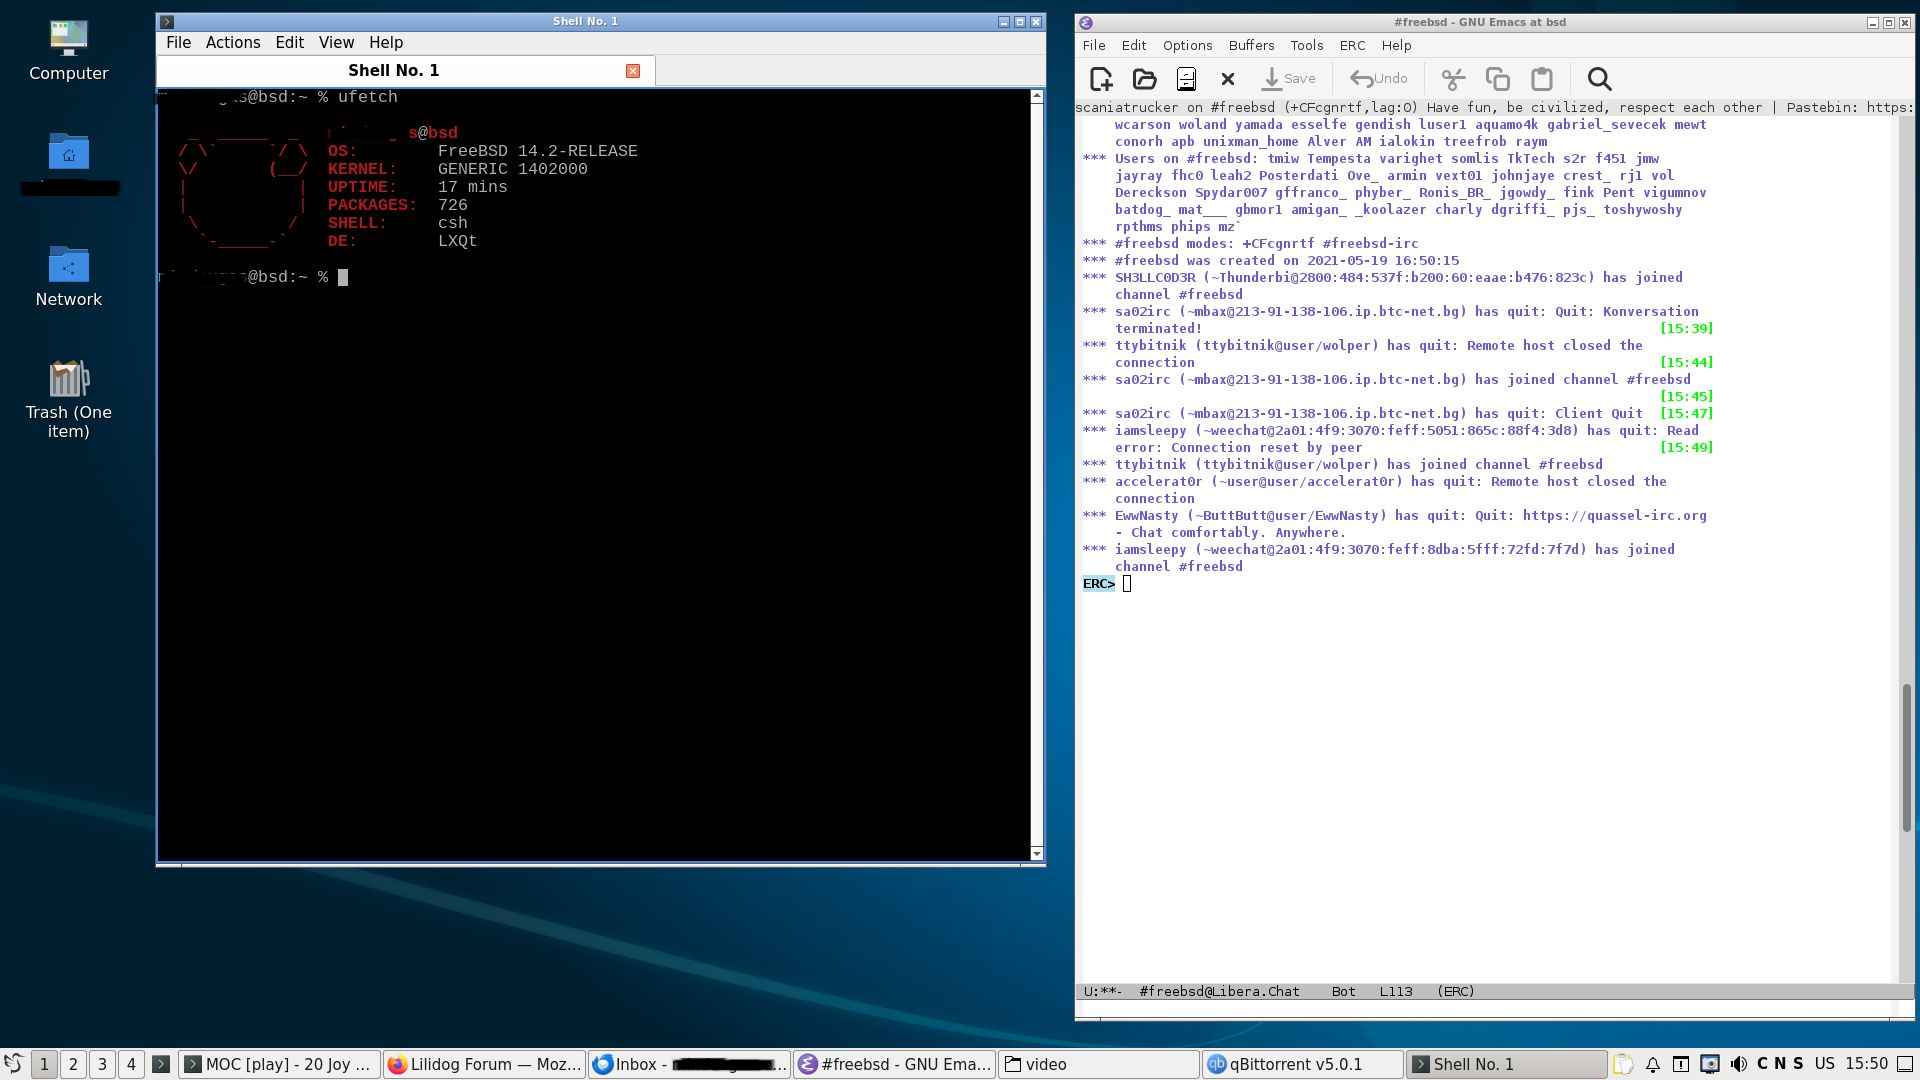This screenshot has width=1920, height=1080.
Task: Open Actions menu in terminal
Action: (x=233, y=43)
